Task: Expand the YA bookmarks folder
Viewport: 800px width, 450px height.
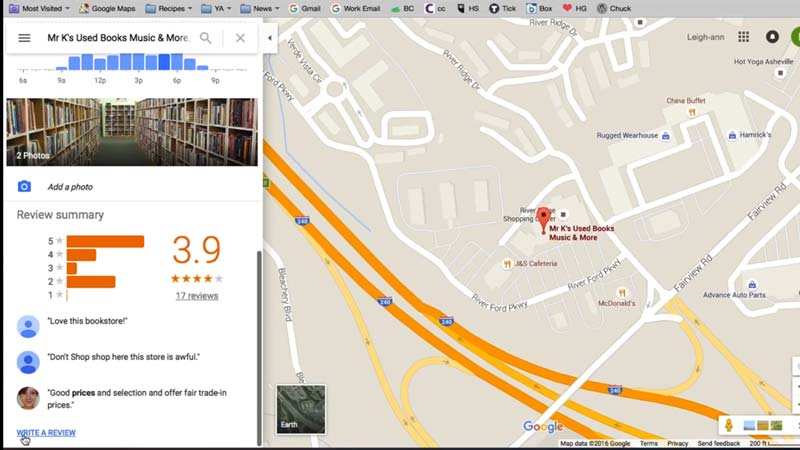Action: pos(216,8)
